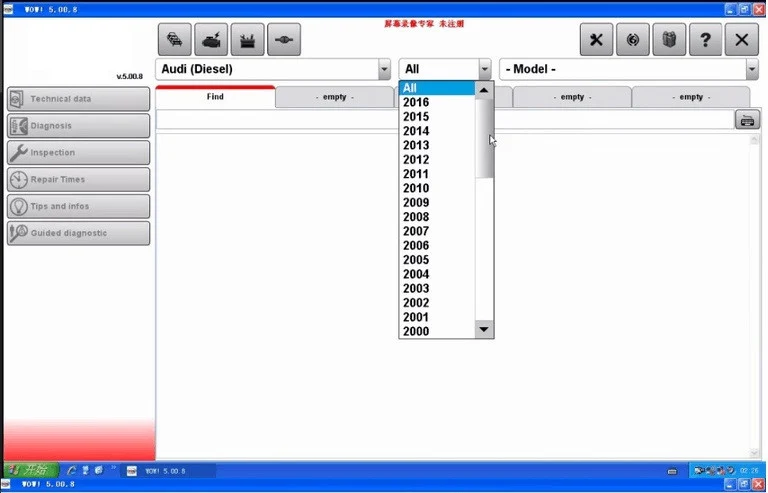Image resolution: width=768 pixels, height=493 pixels.
Task: Choose 2011 from the year list
Action: pos(437,174)
